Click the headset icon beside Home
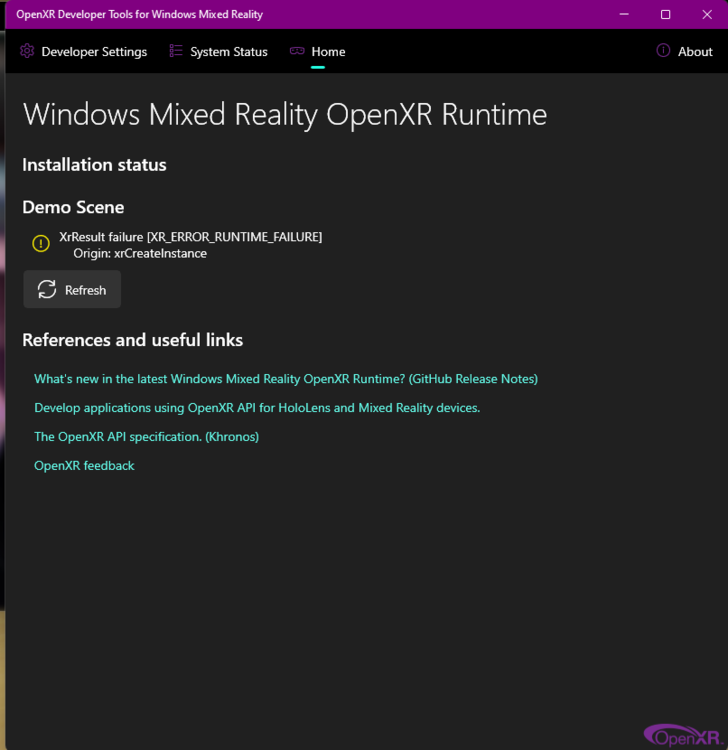The width and height of the screenshot is (728, 750). 297,51
